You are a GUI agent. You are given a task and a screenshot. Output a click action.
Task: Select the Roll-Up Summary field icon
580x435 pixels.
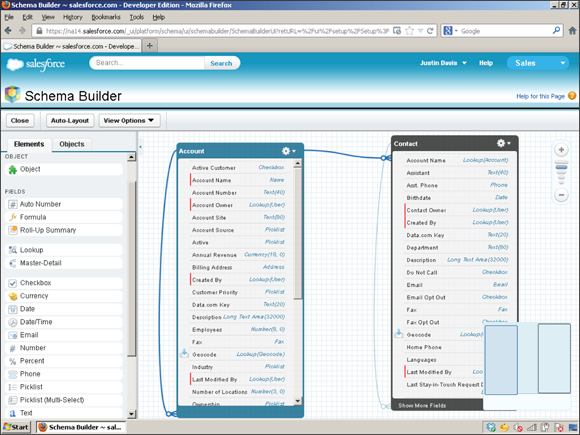[13, 230]
